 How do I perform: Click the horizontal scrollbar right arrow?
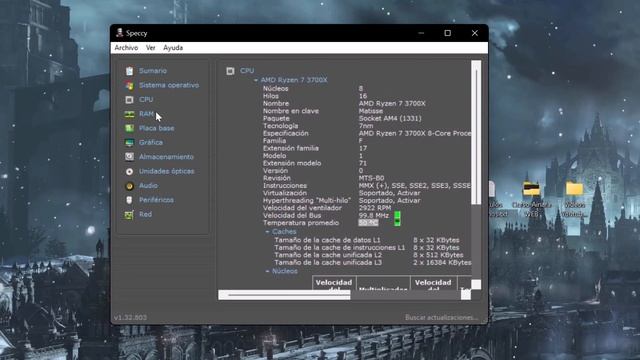click(x=466, y=295)
